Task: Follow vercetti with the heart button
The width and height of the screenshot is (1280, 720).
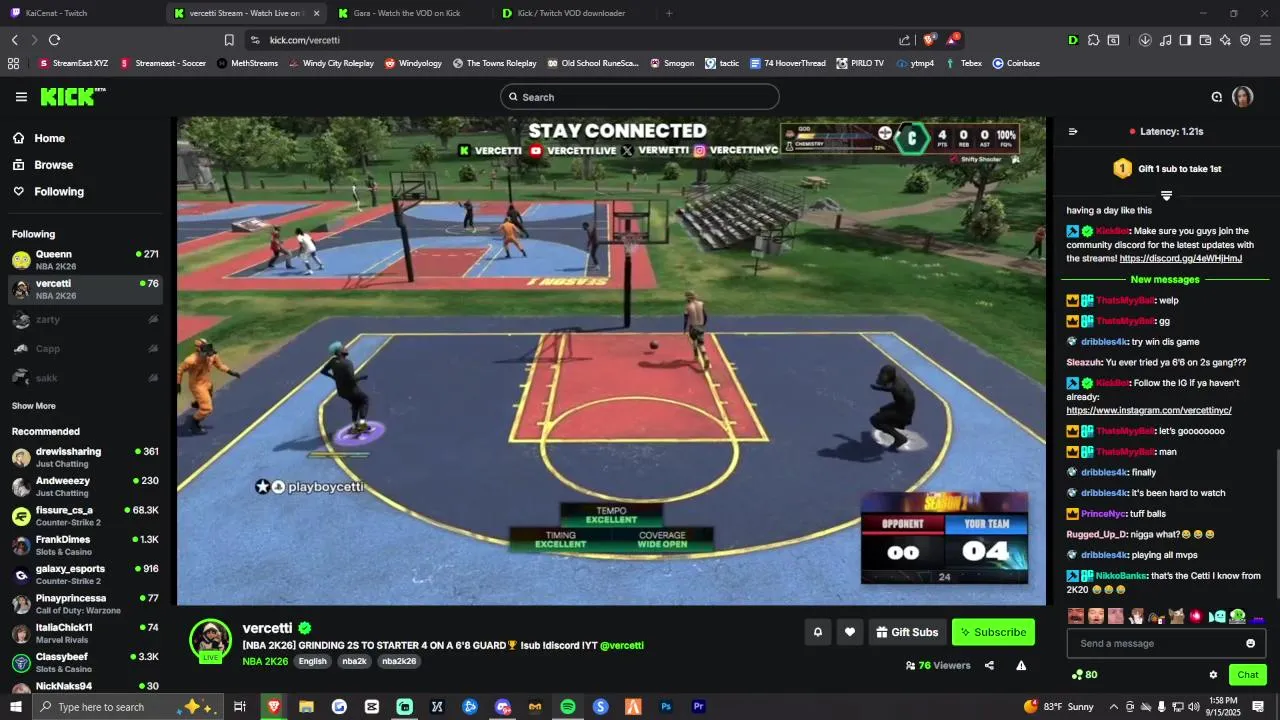Action: click(850, 632)
